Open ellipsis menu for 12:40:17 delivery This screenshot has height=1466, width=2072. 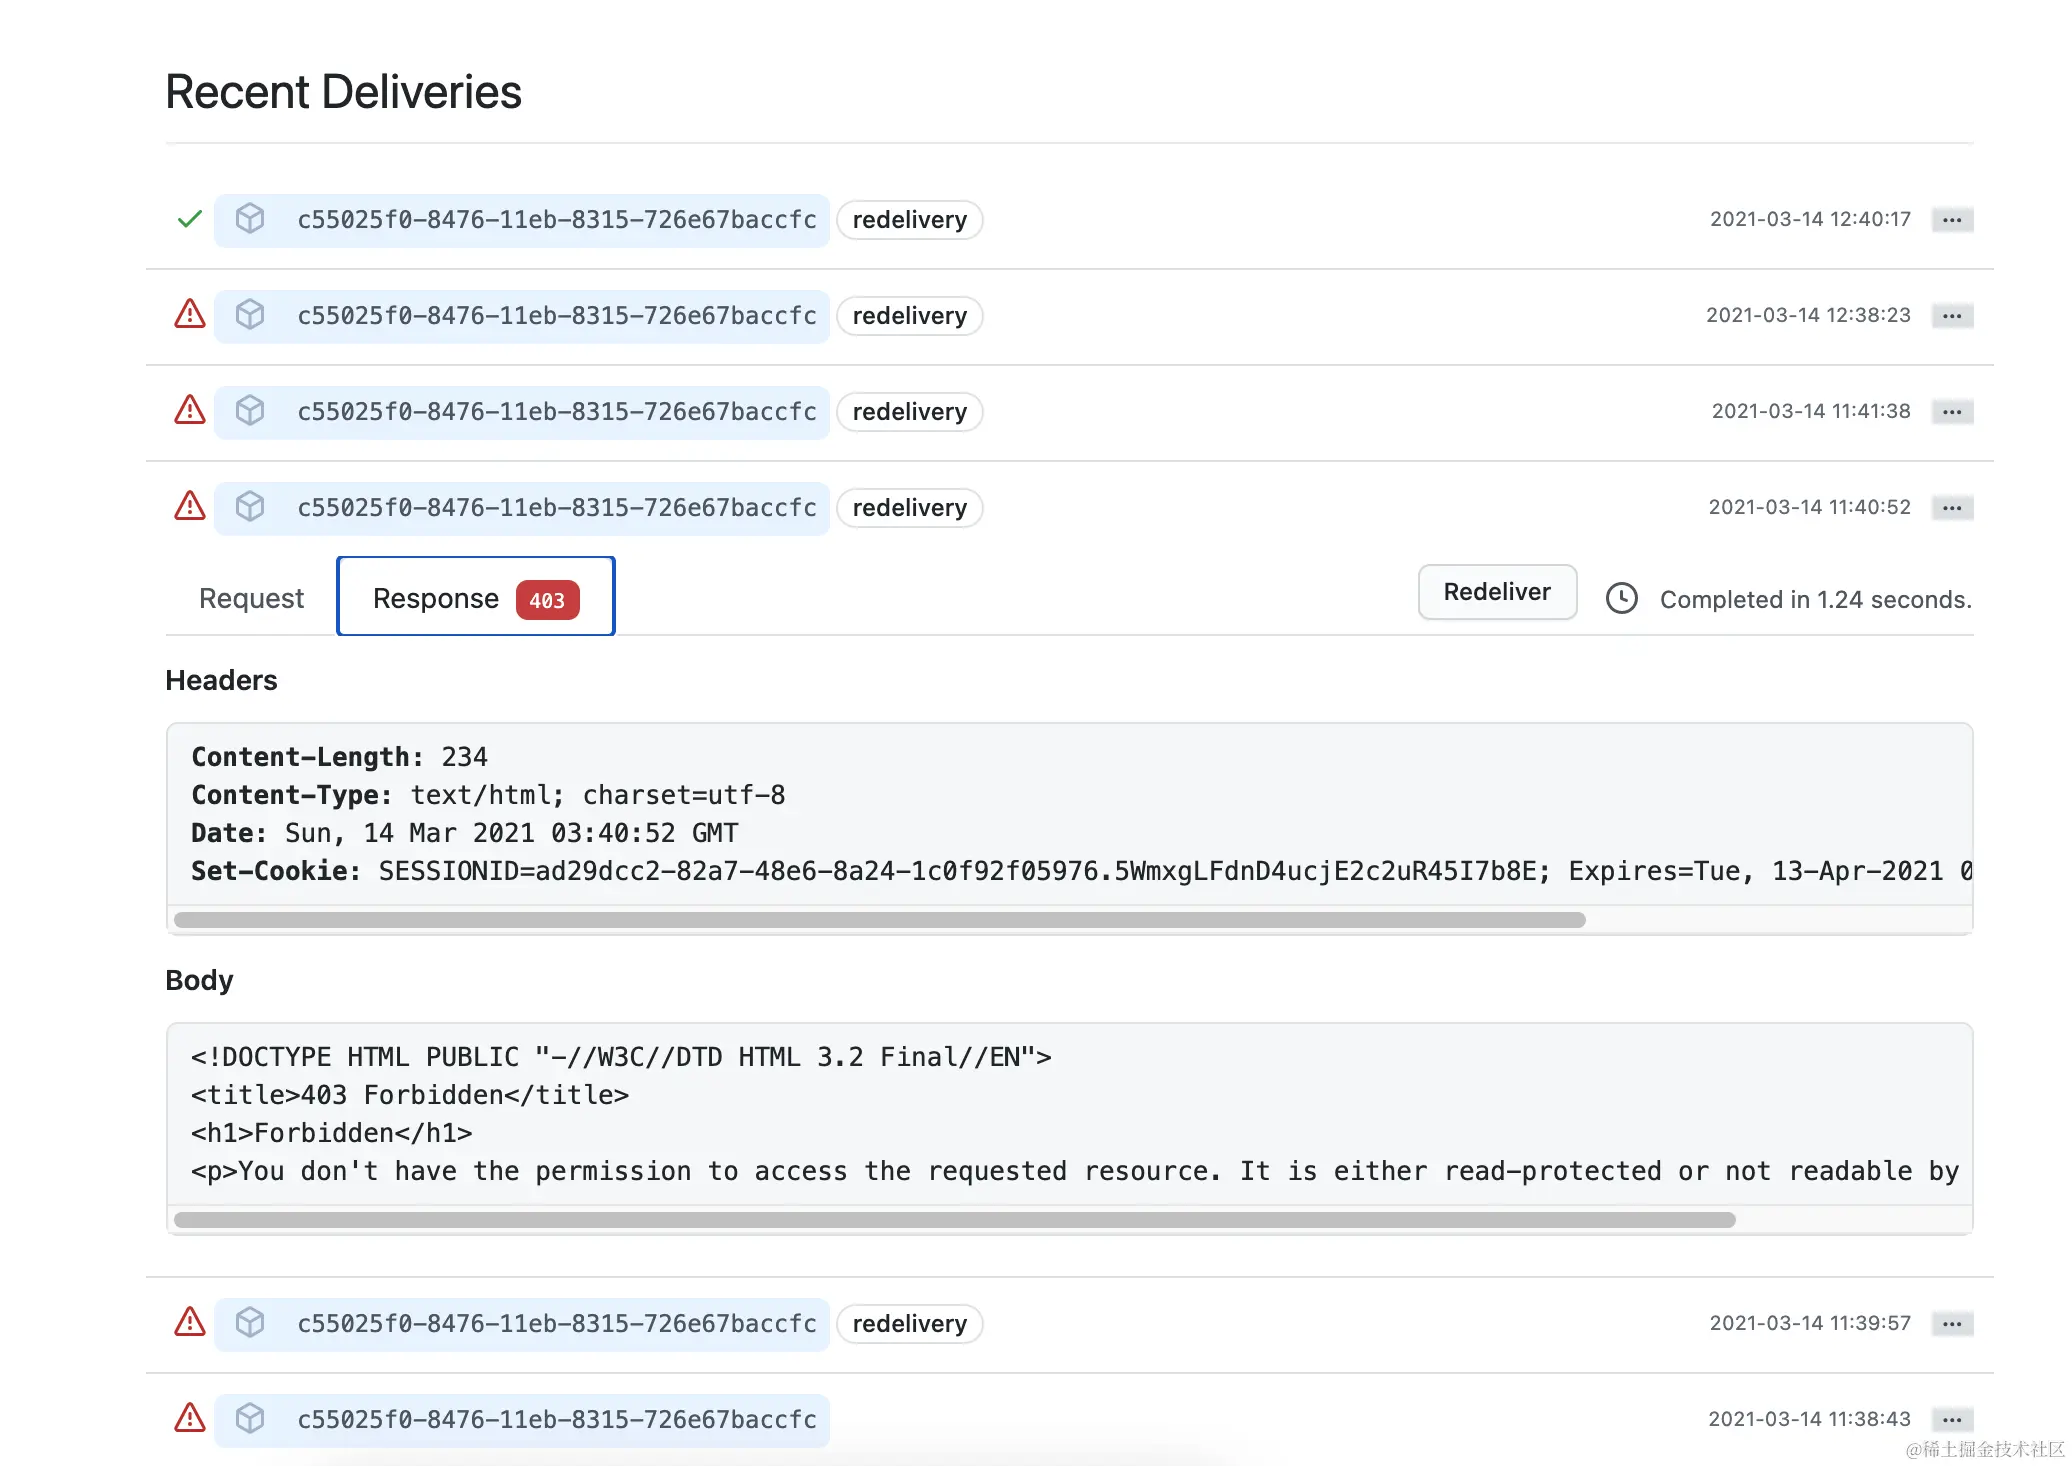tap(1951, 220)
